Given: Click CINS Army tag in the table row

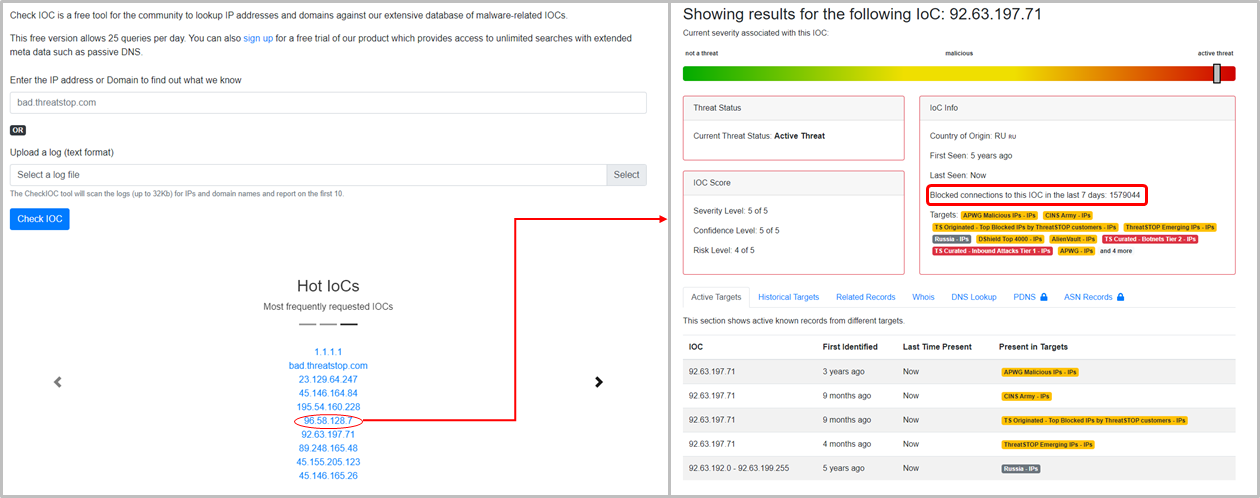Looking at the screenshot, I should click(1026, 396).
